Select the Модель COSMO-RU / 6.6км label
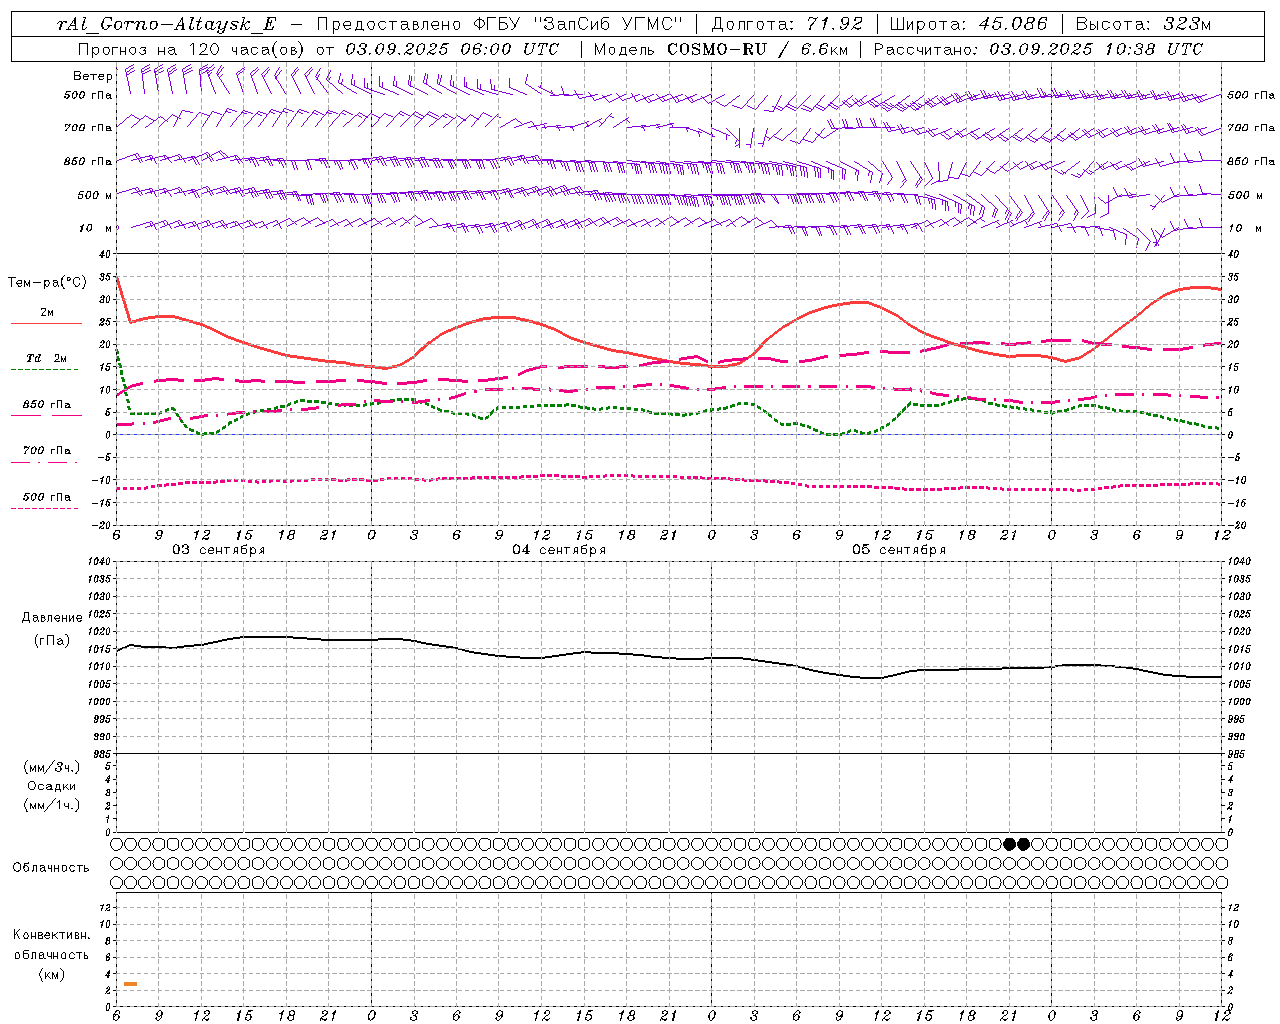This screenshot has width=1280, height=1024. pos(720,49)
